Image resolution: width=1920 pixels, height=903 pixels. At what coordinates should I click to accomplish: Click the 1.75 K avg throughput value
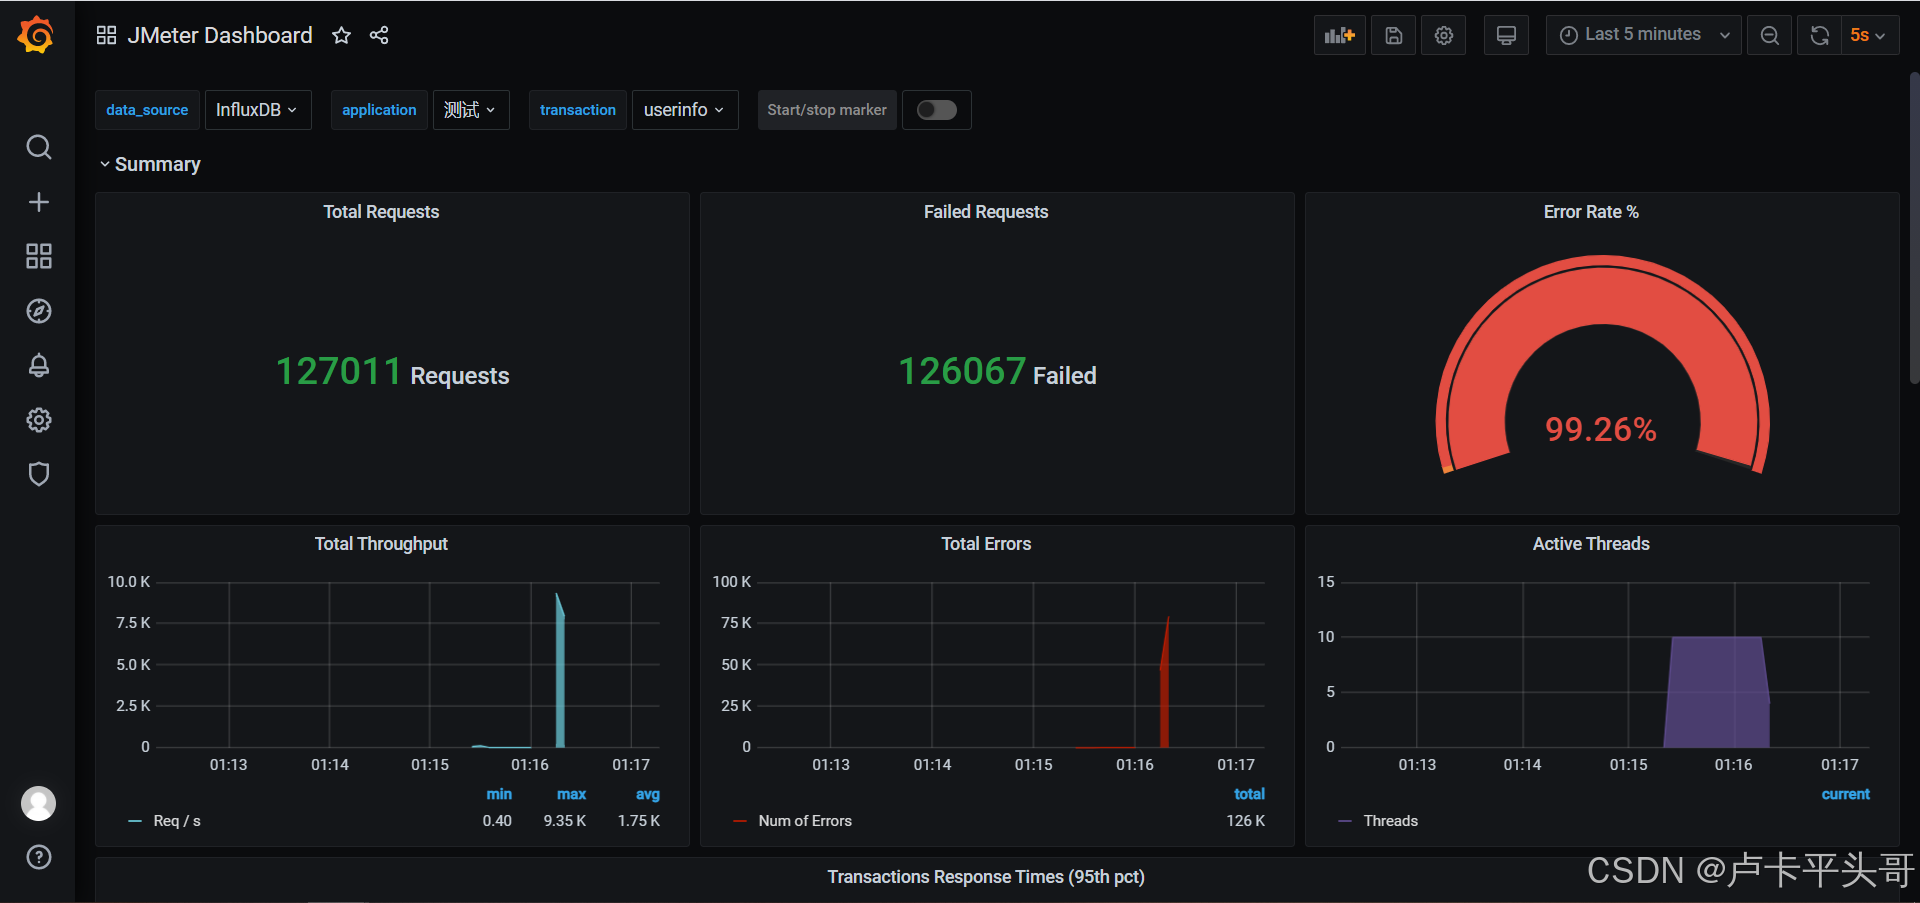click(x=639, y=821)
